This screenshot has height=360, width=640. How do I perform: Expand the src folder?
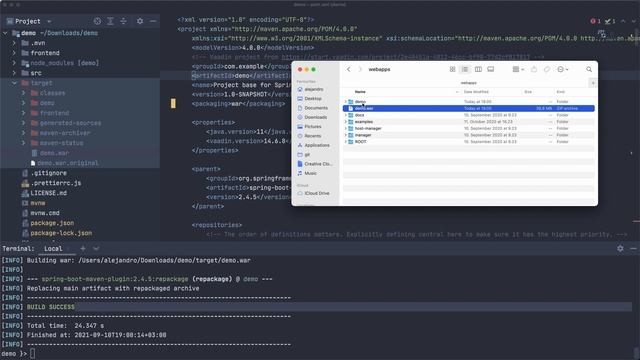tap(14, 73)
